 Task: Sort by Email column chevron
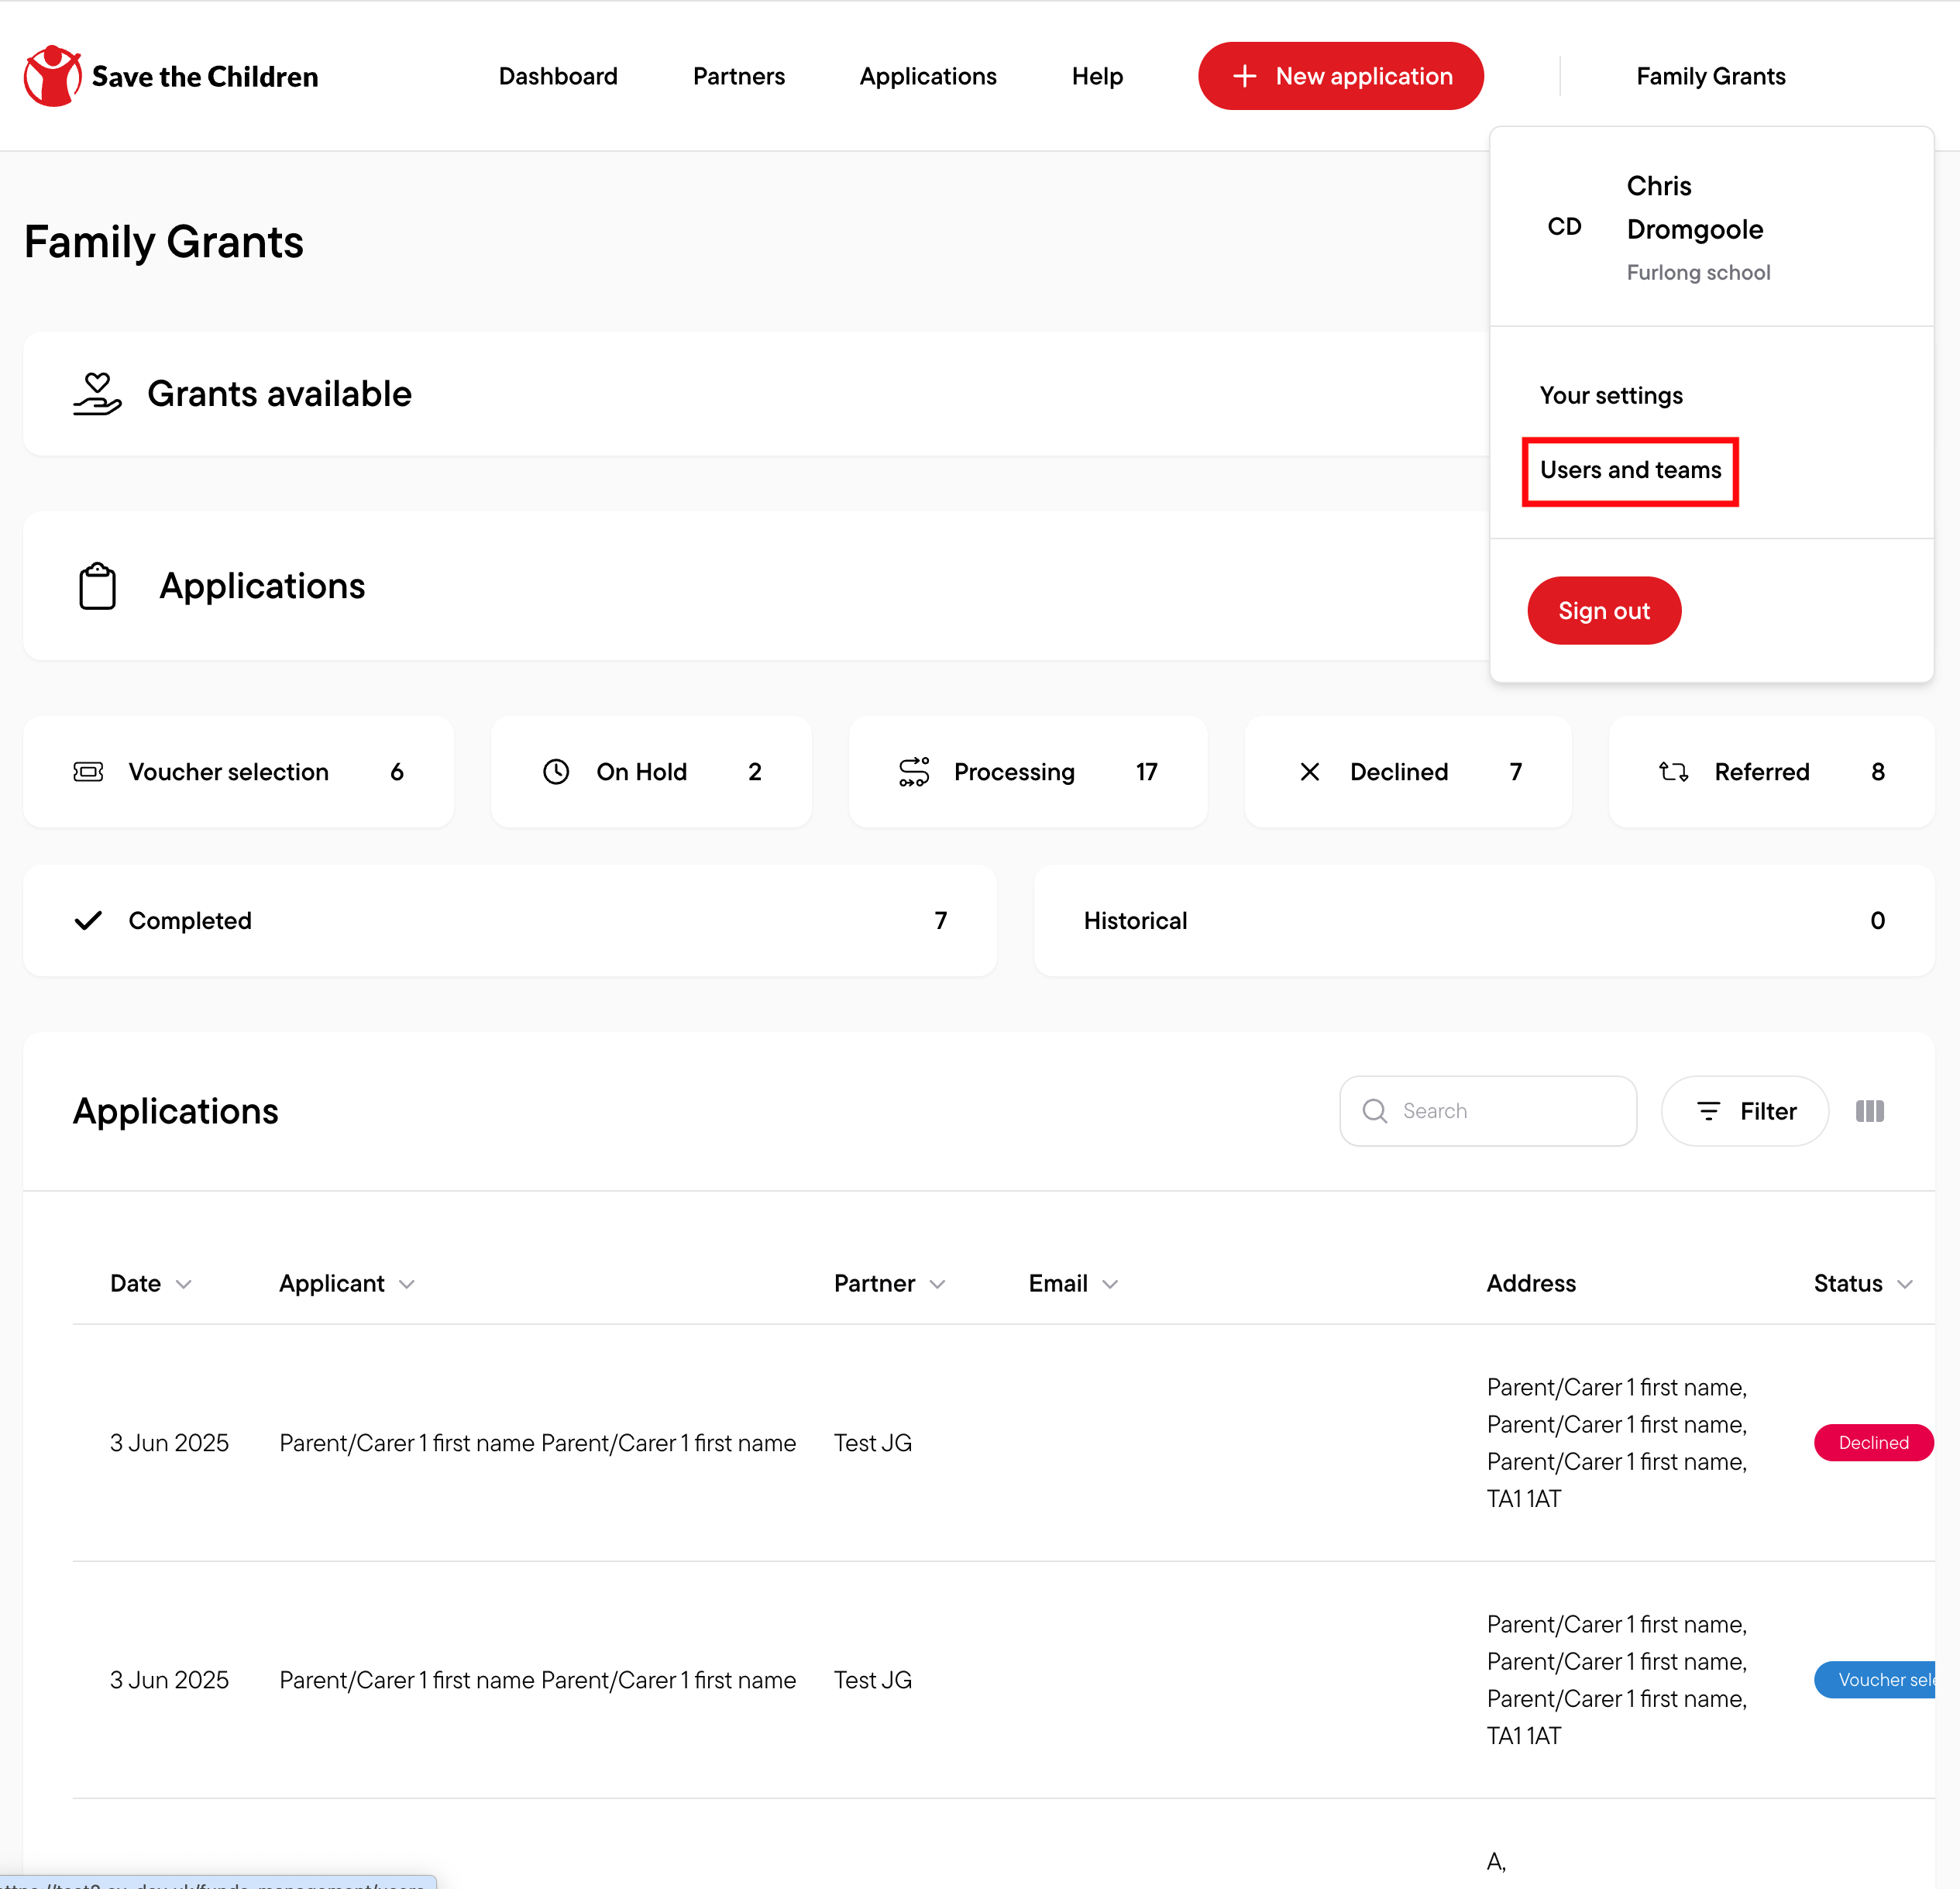pyautogui.click(x=1110, y=1284)
